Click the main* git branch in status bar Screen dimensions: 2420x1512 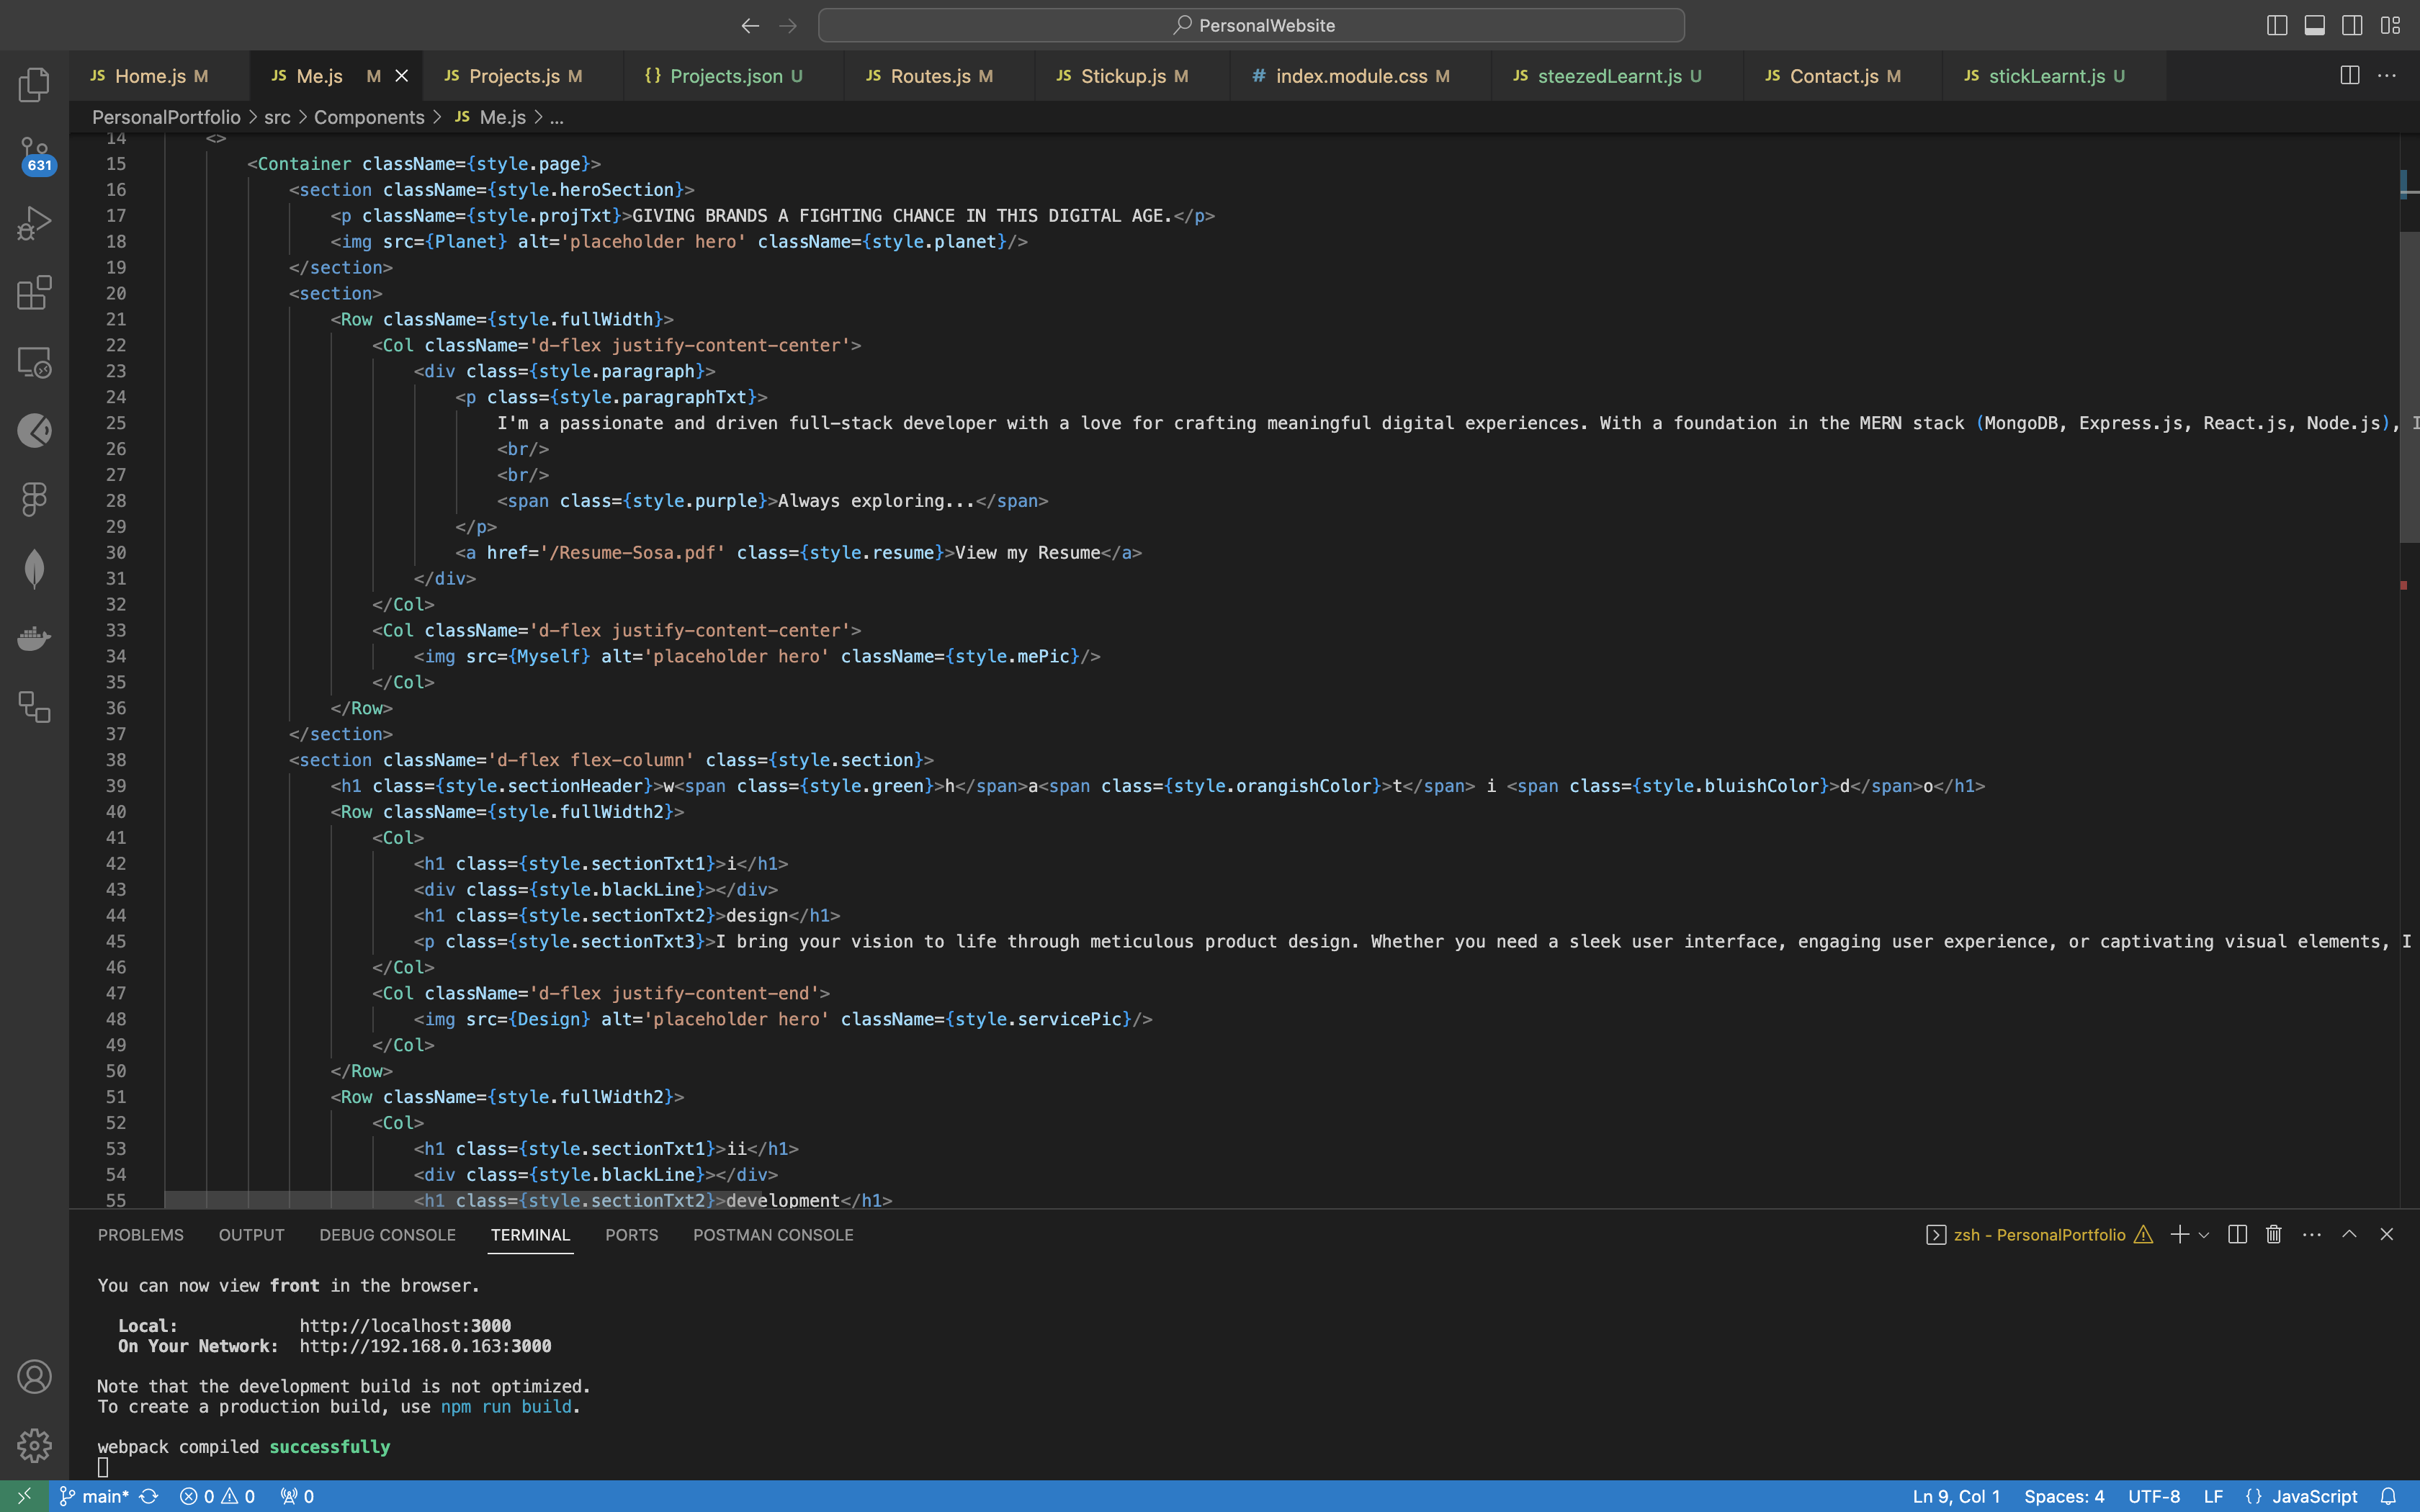tap(94, 1497)
